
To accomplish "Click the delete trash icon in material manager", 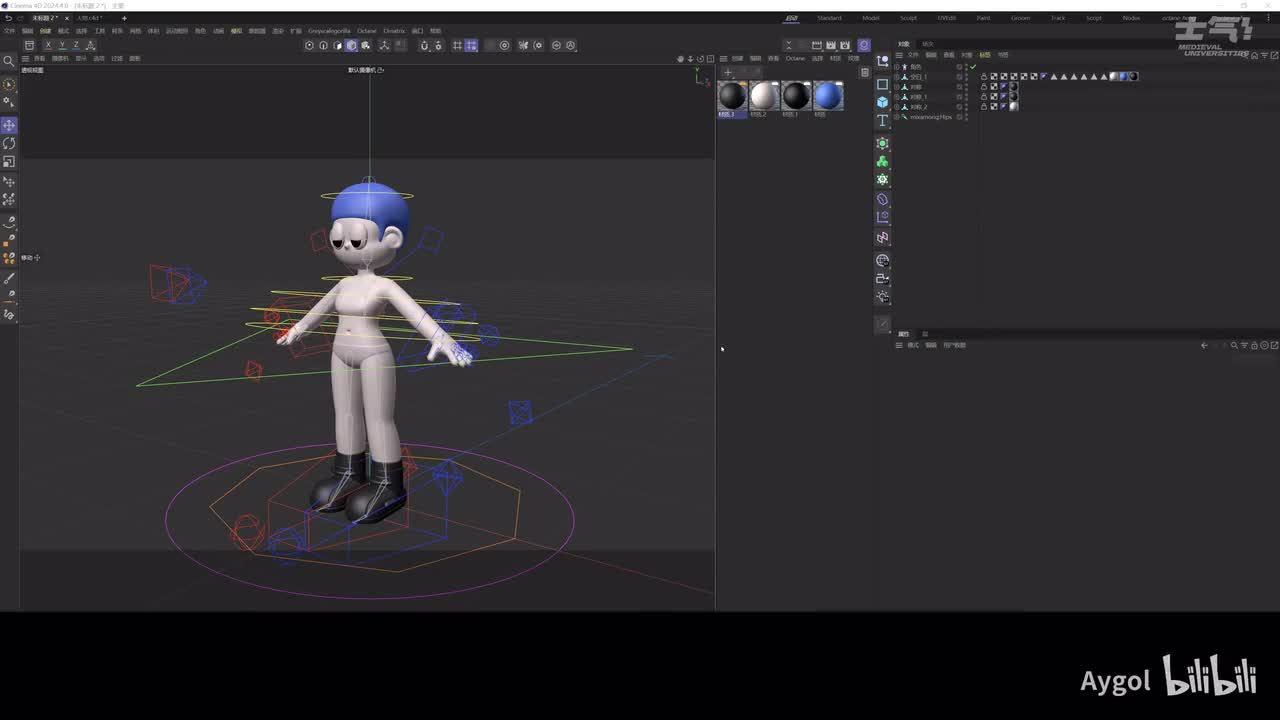I will (x=865, y=72).
